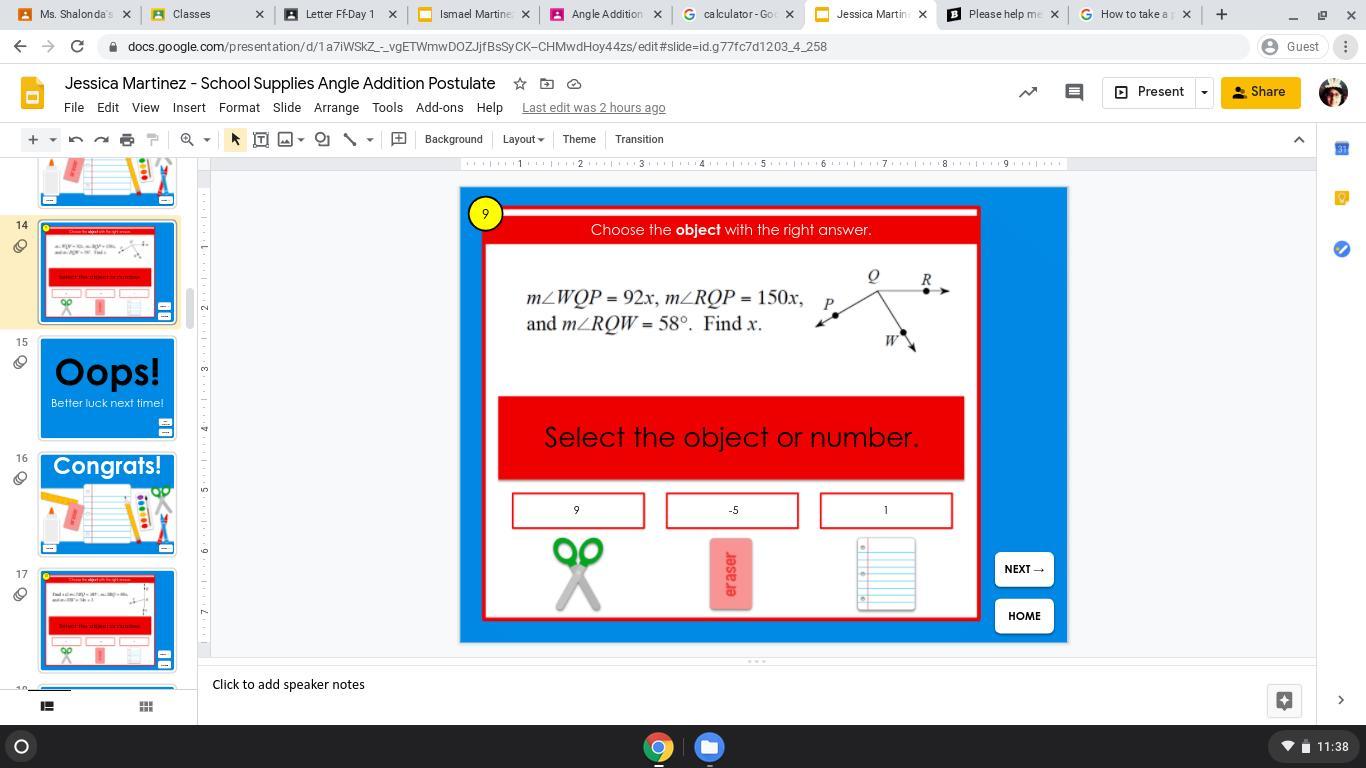1366x768 pixels.
Task: Open the Chrome OS launcher
Action: (21, 747)
